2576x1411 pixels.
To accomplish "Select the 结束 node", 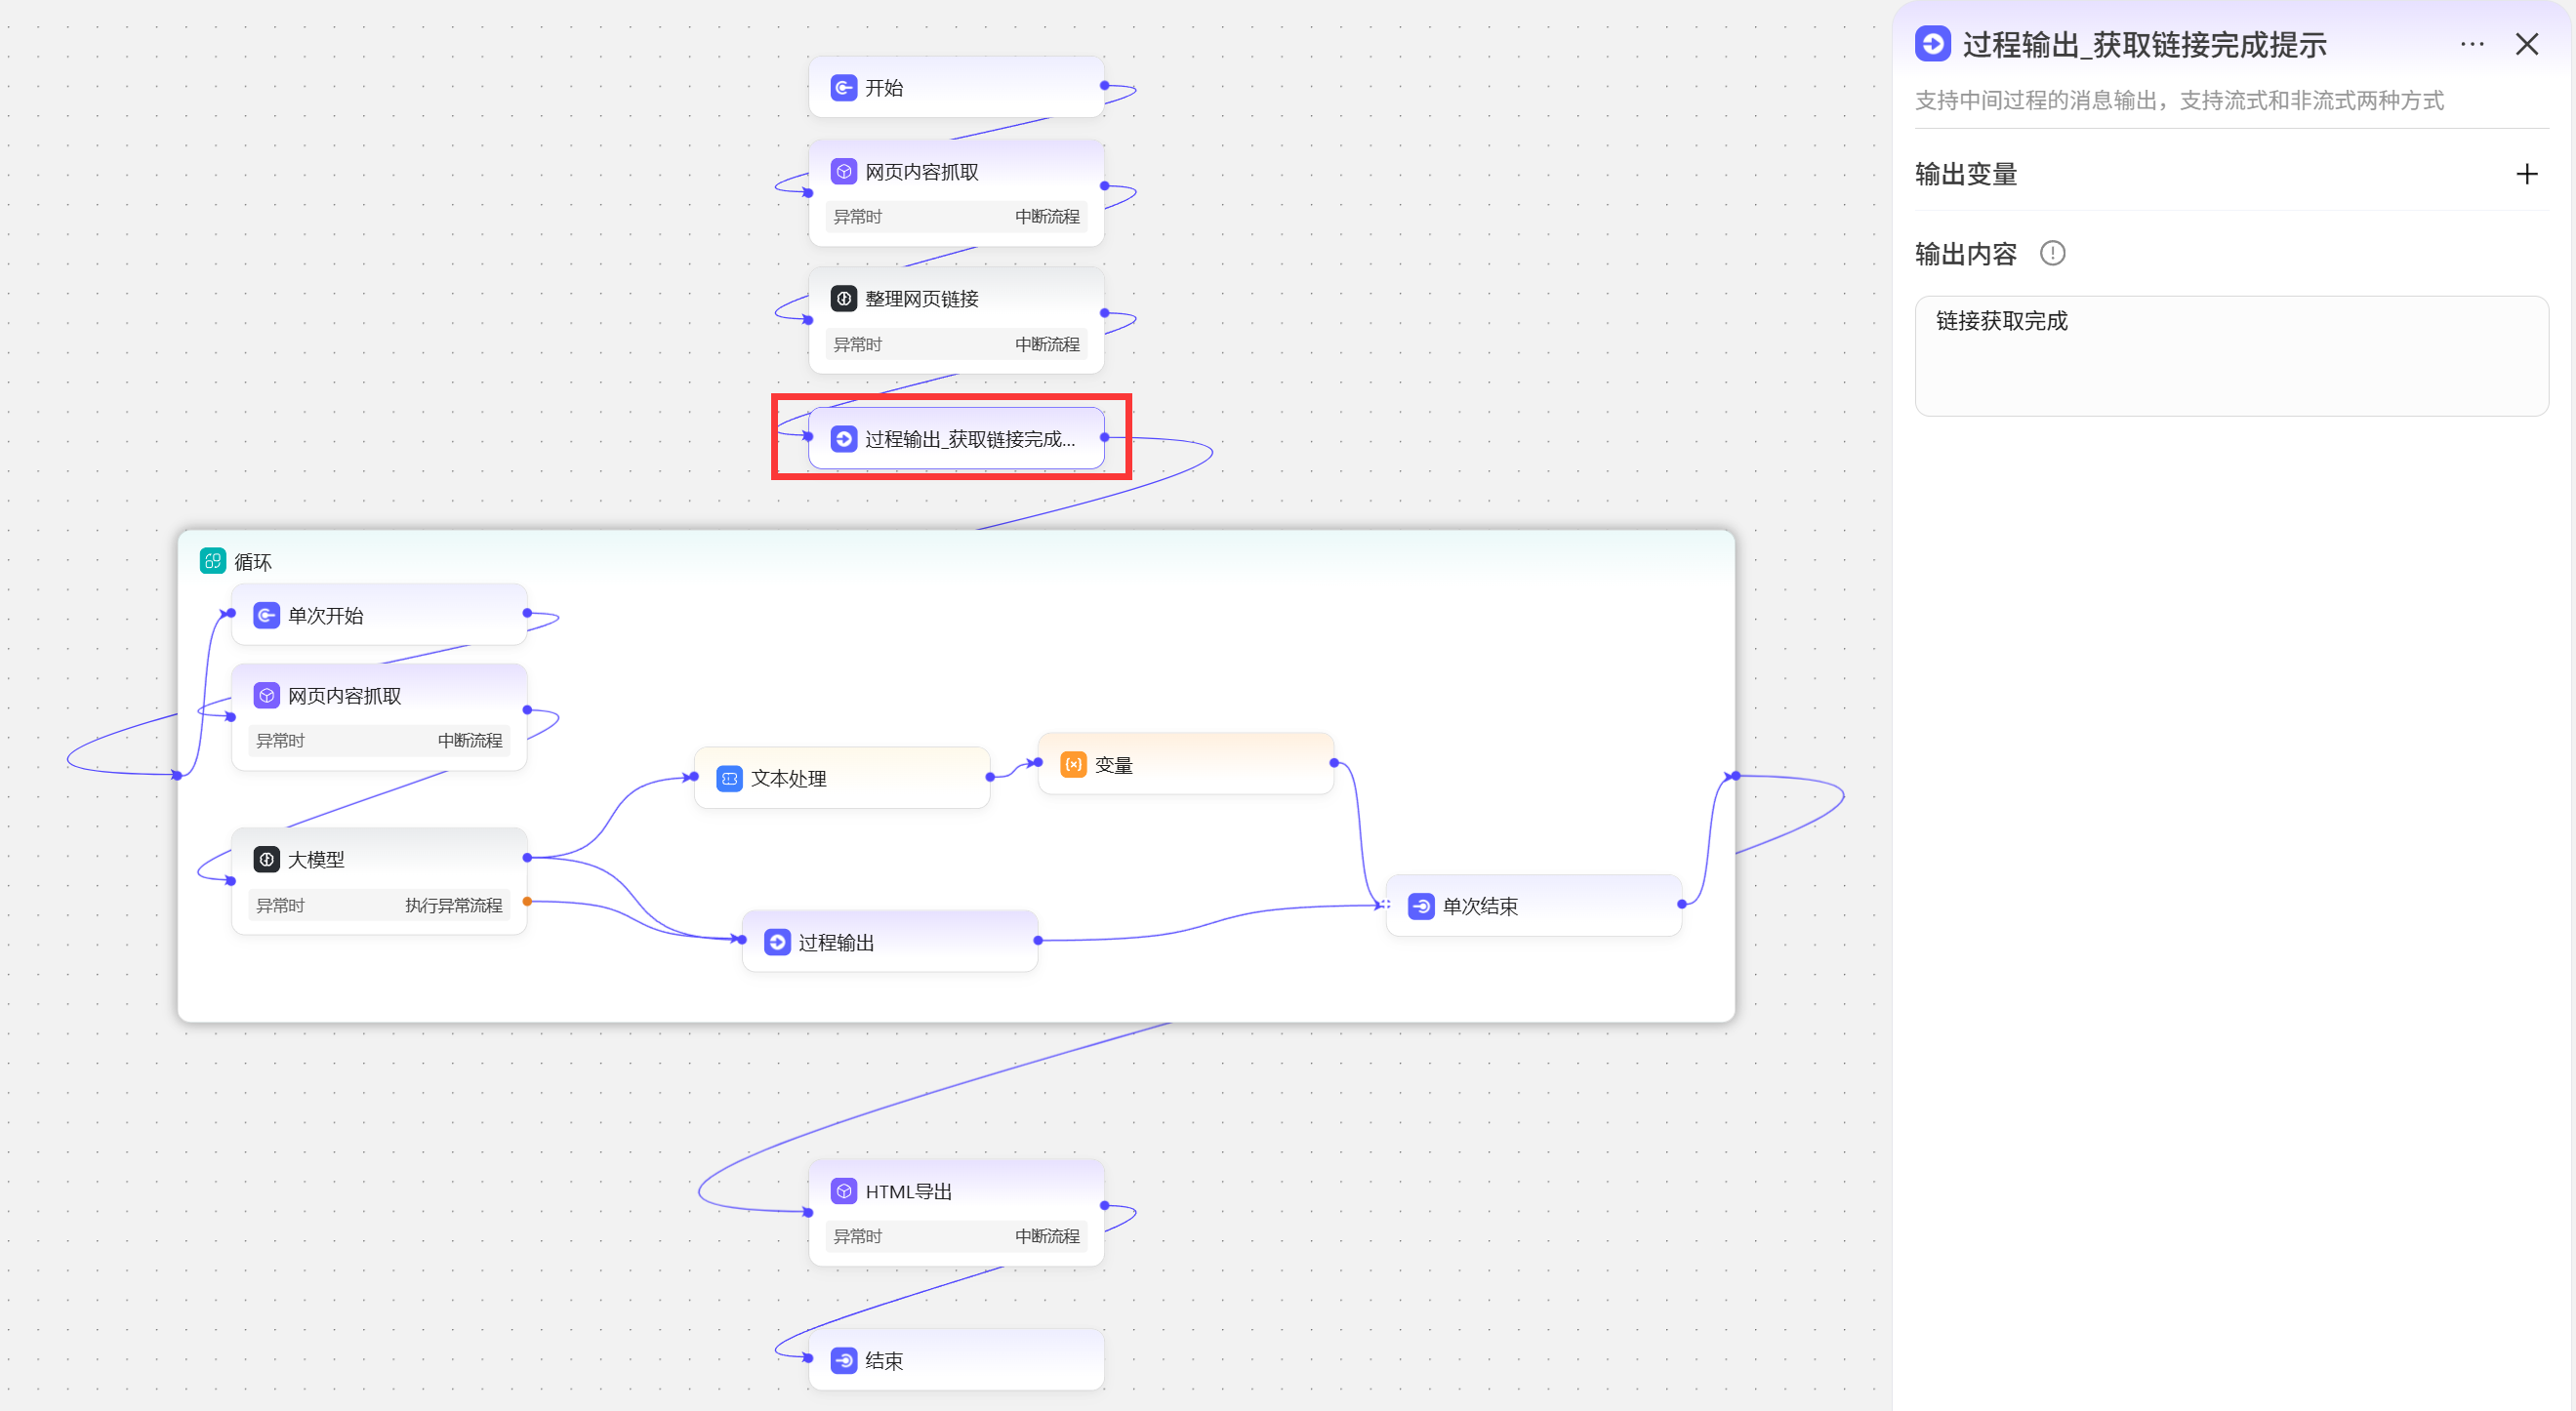I will coord(955,1360).
